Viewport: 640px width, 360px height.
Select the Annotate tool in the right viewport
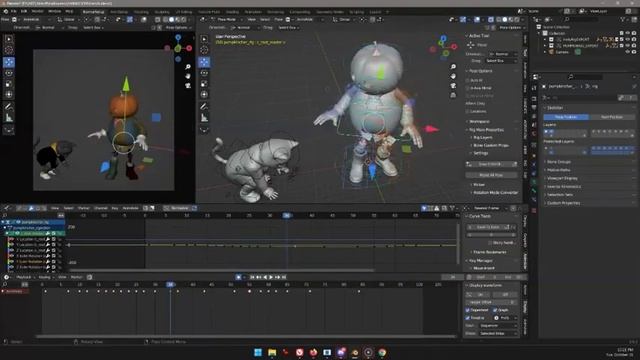(204, 107)
